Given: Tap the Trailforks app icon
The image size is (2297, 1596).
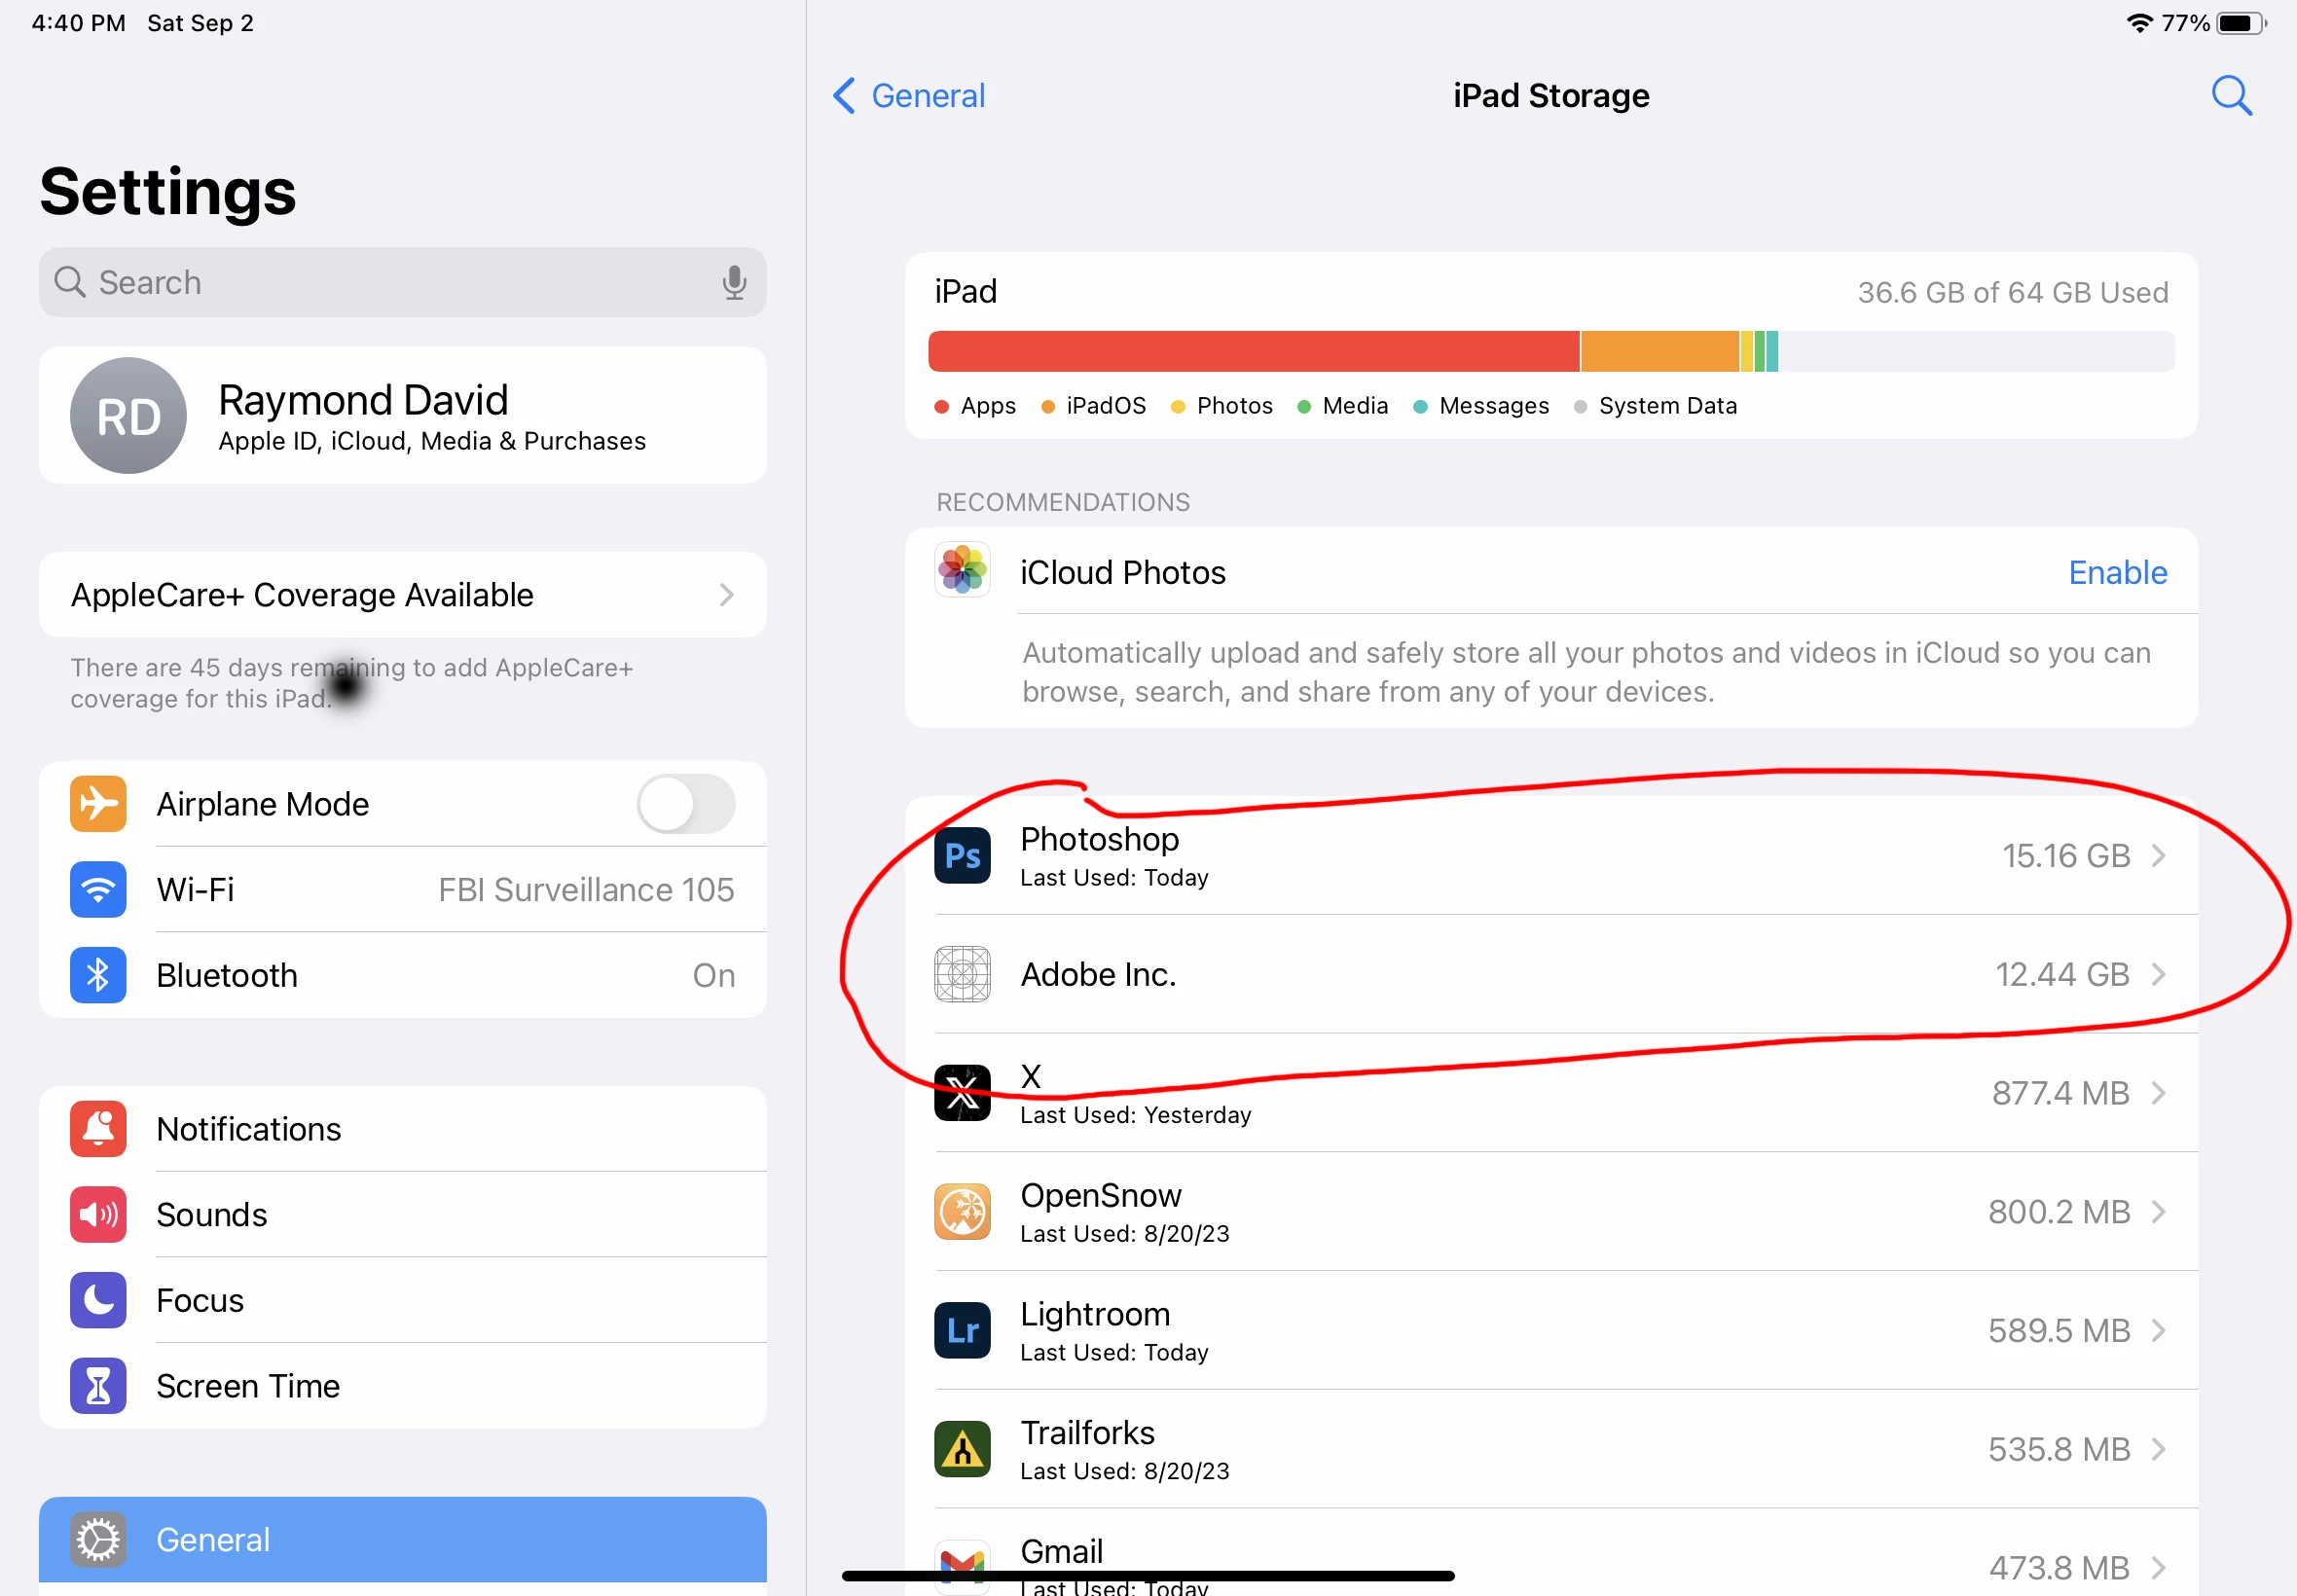Looking at the screenshot, I should click(x=962, y=1449).
